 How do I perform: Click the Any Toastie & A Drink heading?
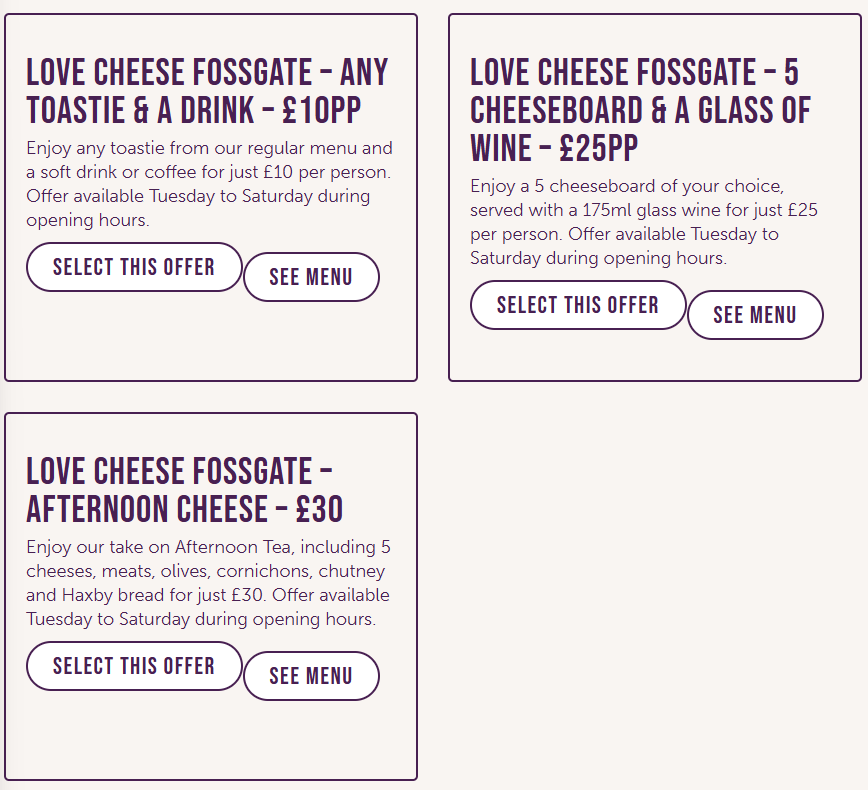pyautogui.click(x=207, y=91)
